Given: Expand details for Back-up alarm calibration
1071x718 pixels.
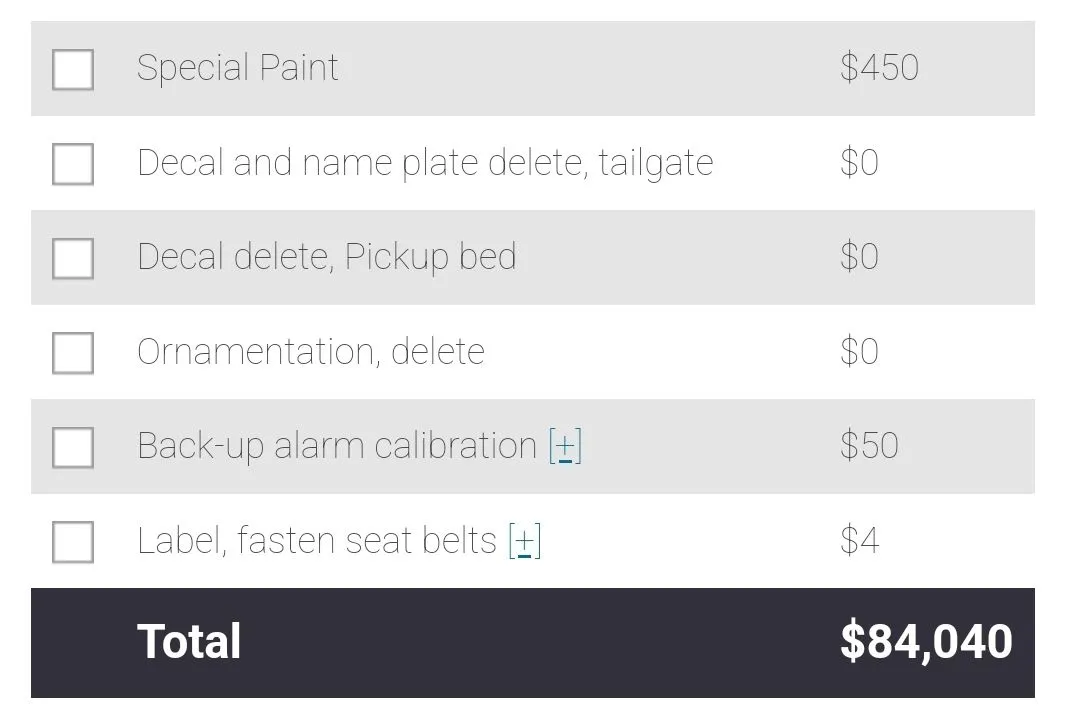Looking at the screenshot, I should (x=566, y=446).
